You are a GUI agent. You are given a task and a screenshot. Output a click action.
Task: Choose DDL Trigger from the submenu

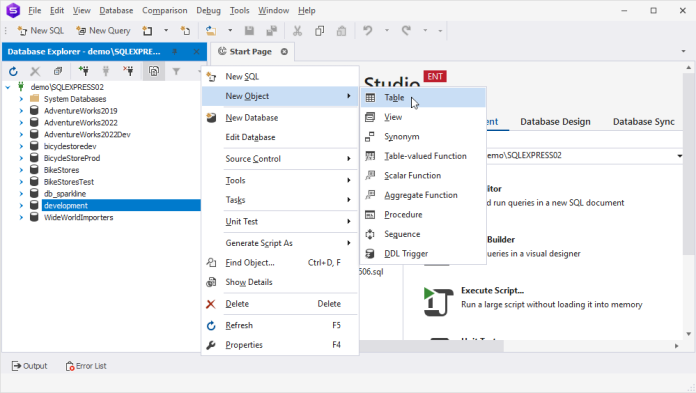coord(423,254)
